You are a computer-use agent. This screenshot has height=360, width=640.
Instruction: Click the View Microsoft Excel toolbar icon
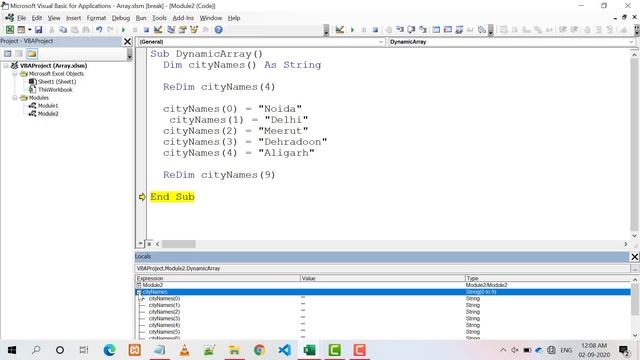10,29
